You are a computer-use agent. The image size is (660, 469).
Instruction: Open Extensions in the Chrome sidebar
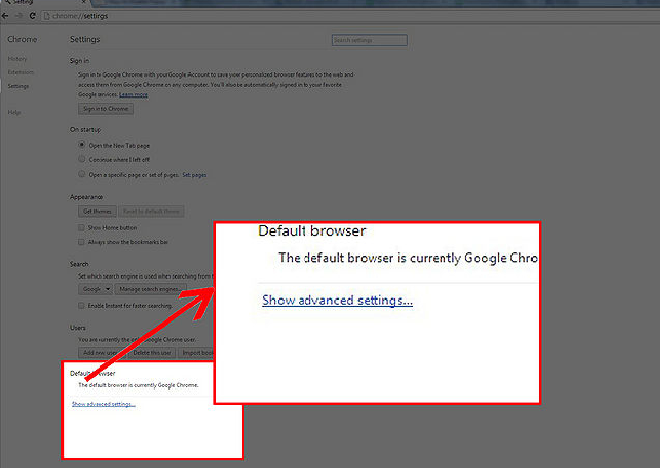point(21,72)
